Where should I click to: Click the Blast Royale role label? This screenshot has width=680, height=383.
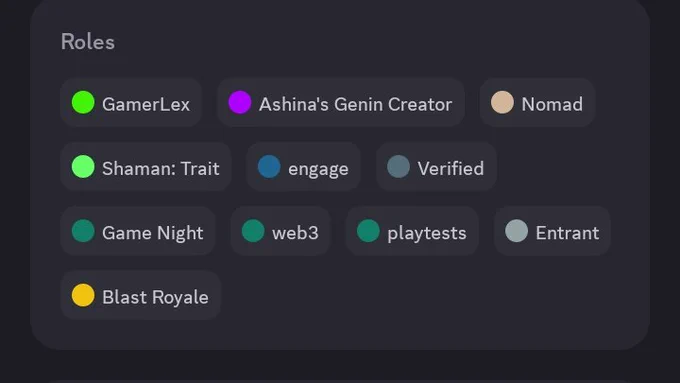155,298
